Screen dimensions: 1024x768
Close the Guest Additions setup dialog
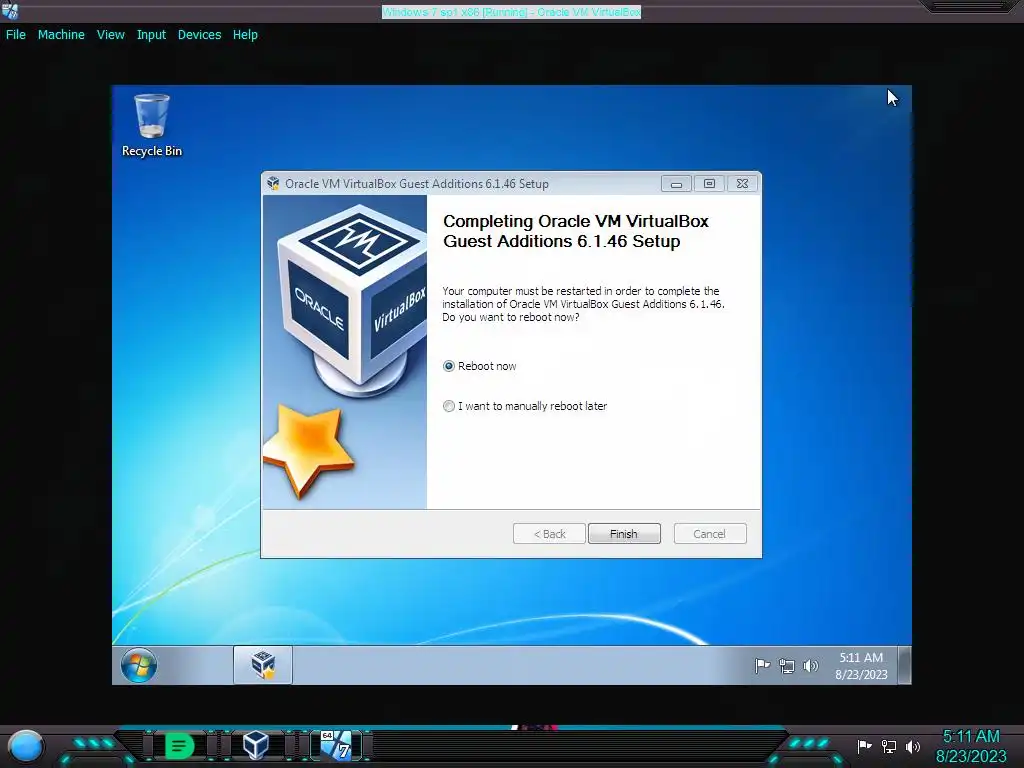[742, 184]
